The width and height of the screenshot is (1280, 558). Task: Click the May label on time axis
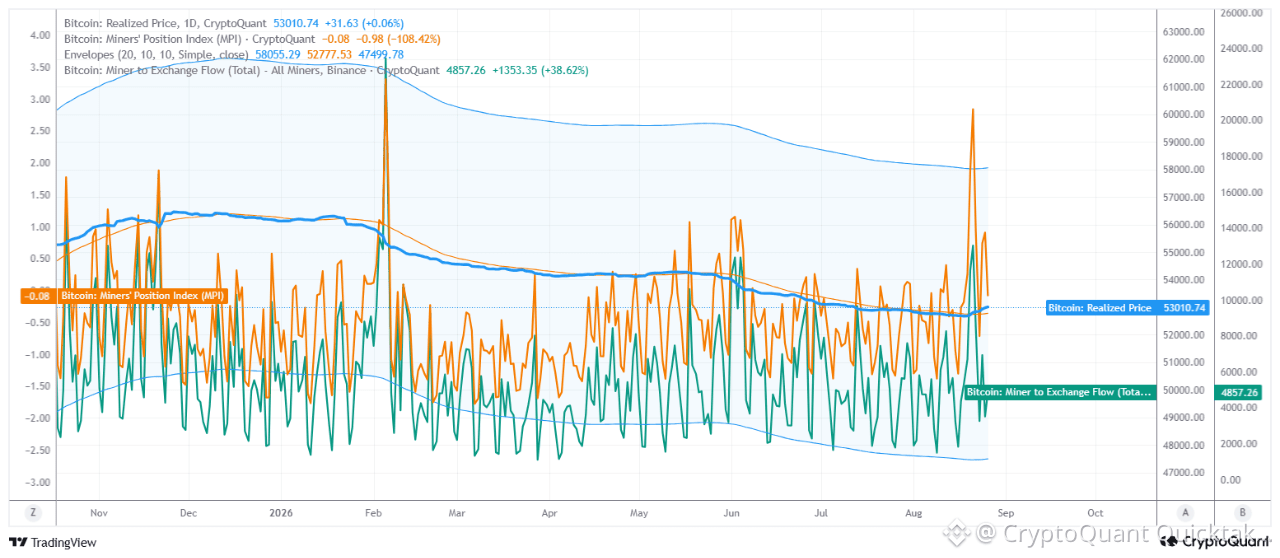click(x=639, y=511)
